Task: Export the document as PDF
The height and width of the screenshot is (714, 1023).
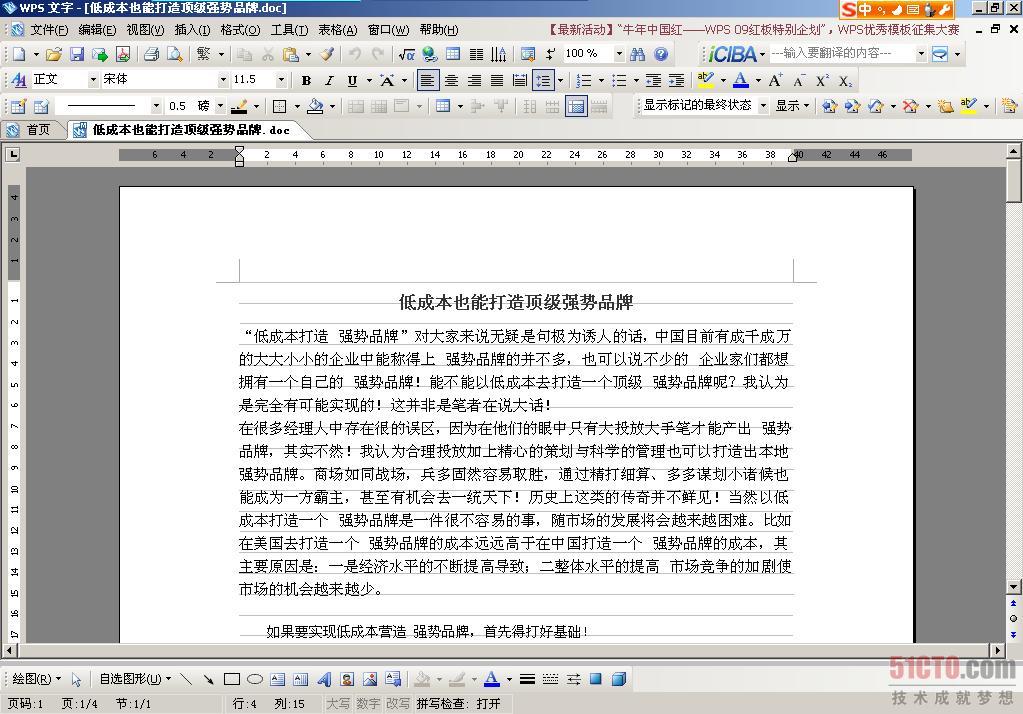Action: (x=123, y=54)
